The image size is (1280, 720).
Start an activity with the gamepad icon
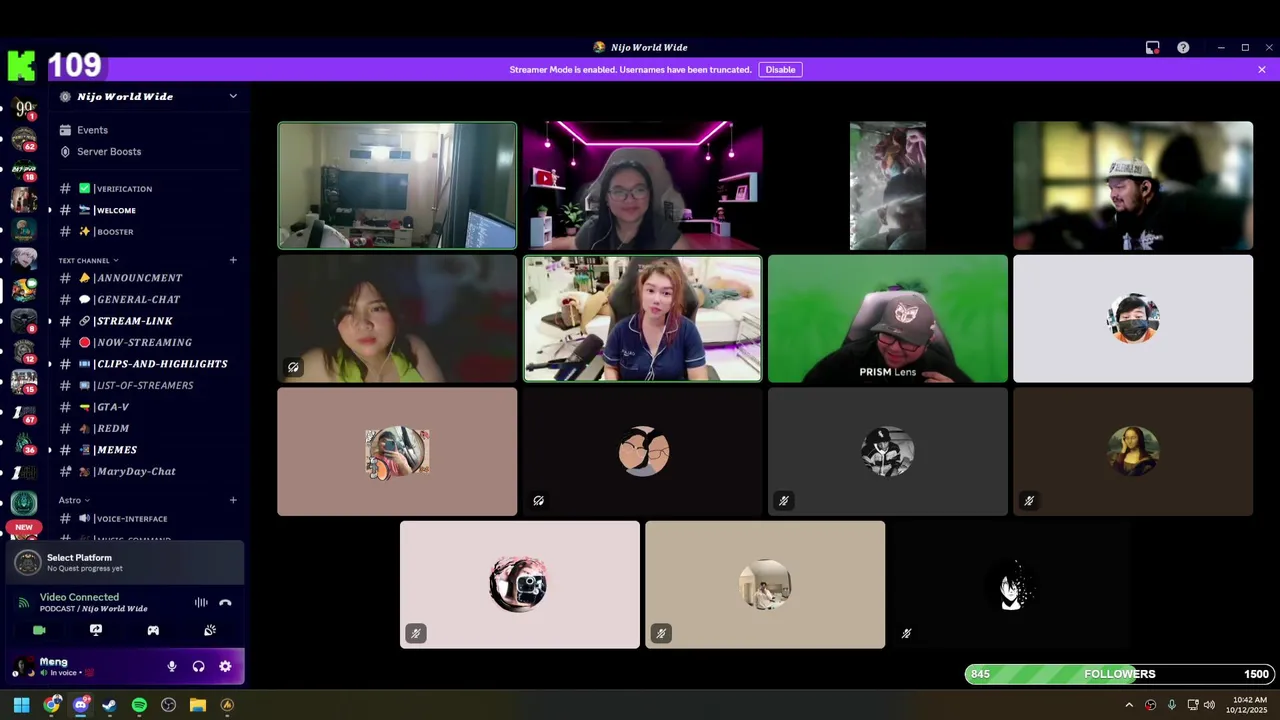(x=153, y=630)
